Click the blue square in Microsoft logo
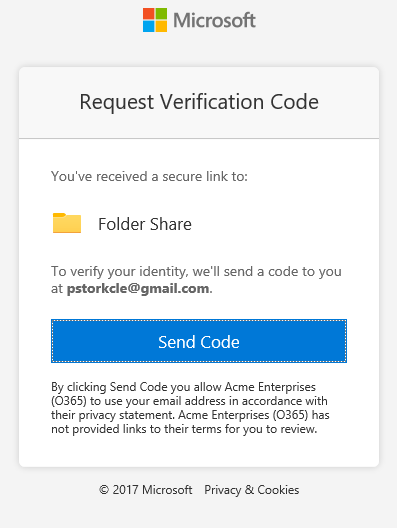Viewport: 397px width, 528px height. 148,27
